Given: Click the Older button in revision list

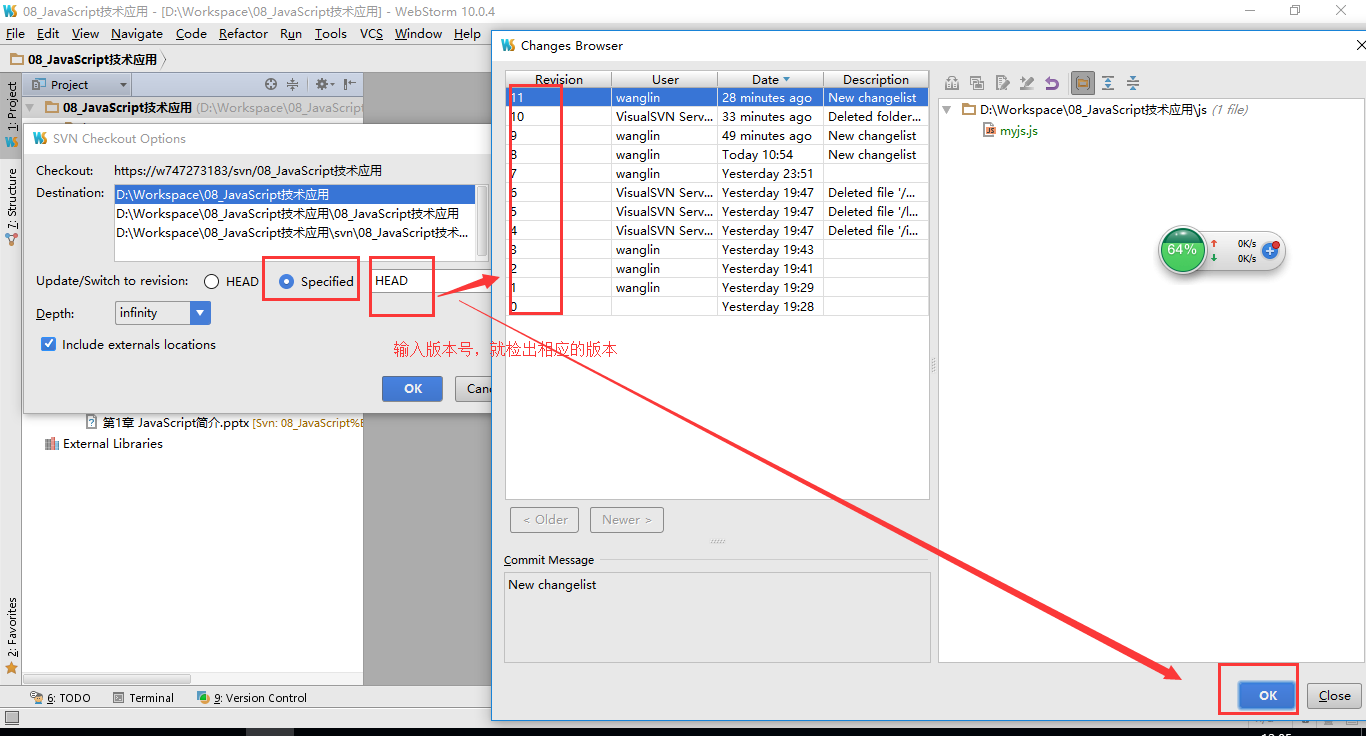Looking at the screenshot, I should coord(544,519).
